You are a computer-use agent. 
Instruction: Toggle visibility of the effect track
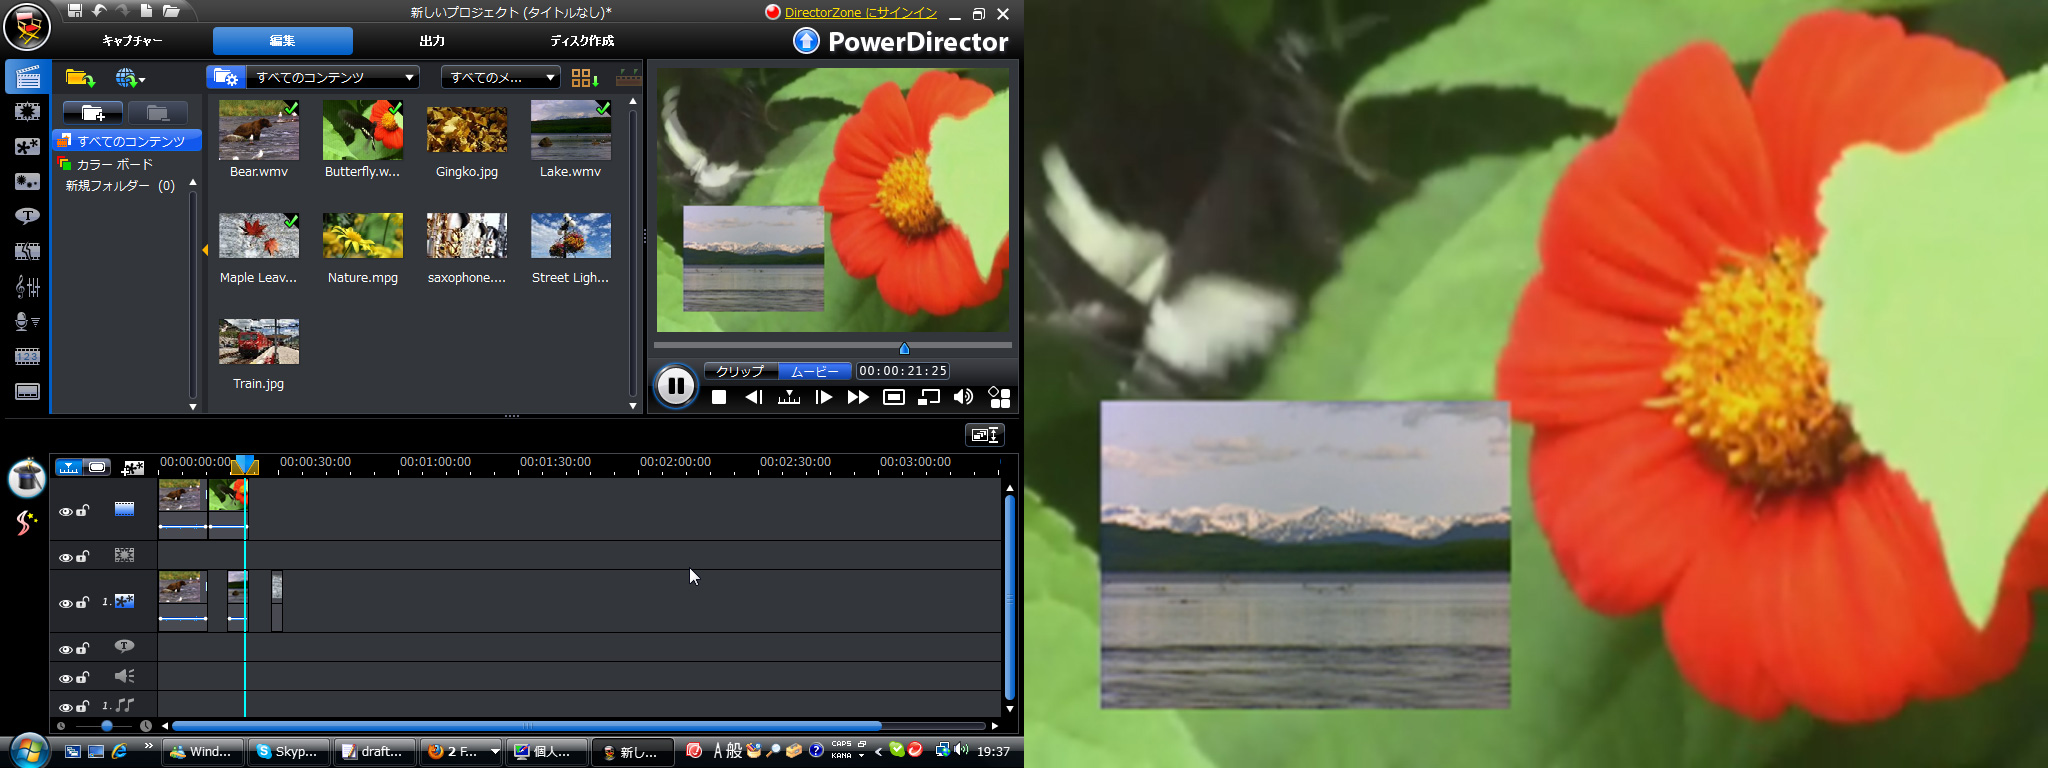[65, 557]
